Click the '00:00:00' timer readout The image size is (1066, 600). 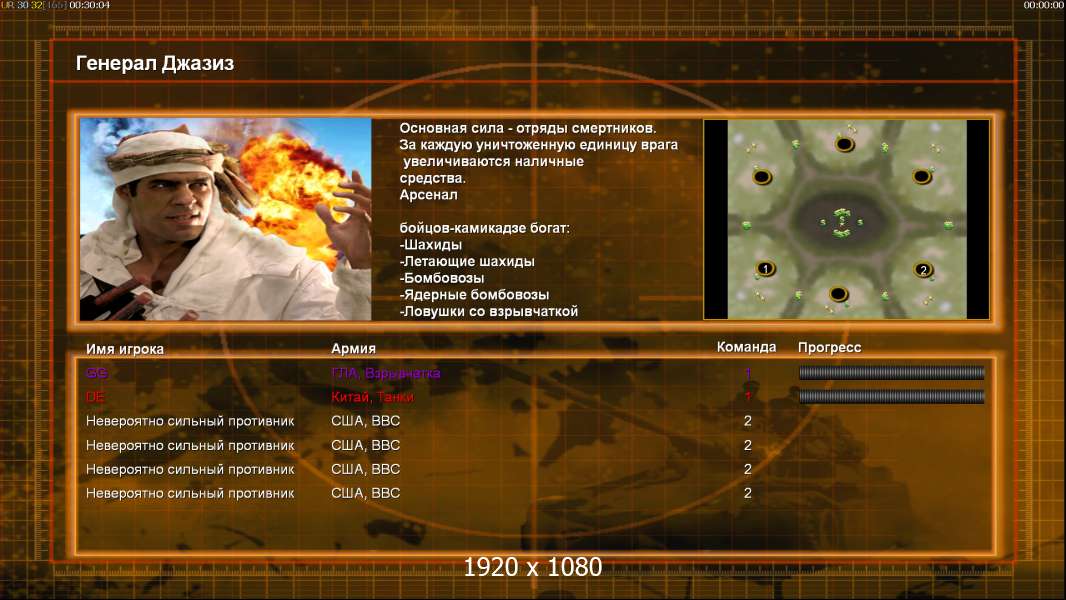click(1044, 5)
